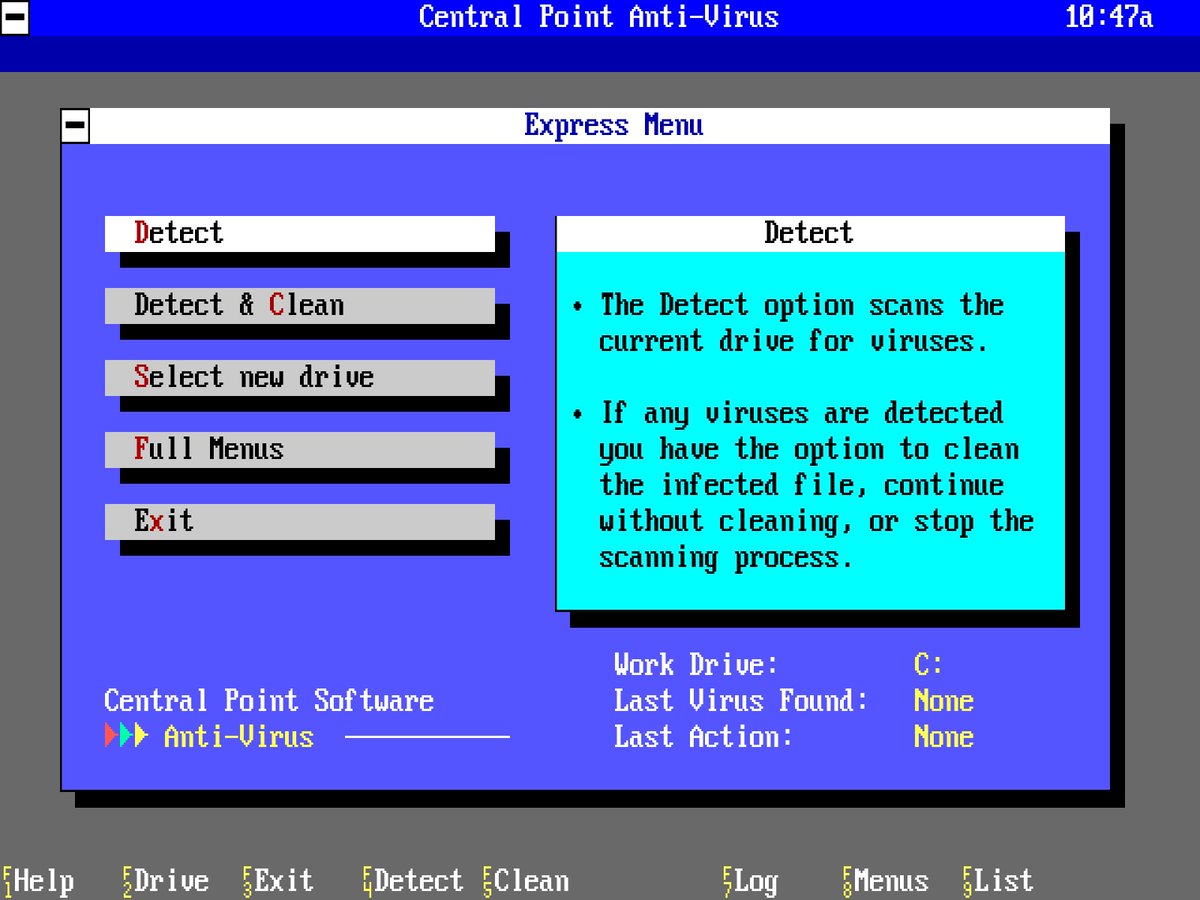The width and height of the screenshot is (1200, 900).
Task: Click F4 Detect in the function key bar
Action: (x=413, y=881)
